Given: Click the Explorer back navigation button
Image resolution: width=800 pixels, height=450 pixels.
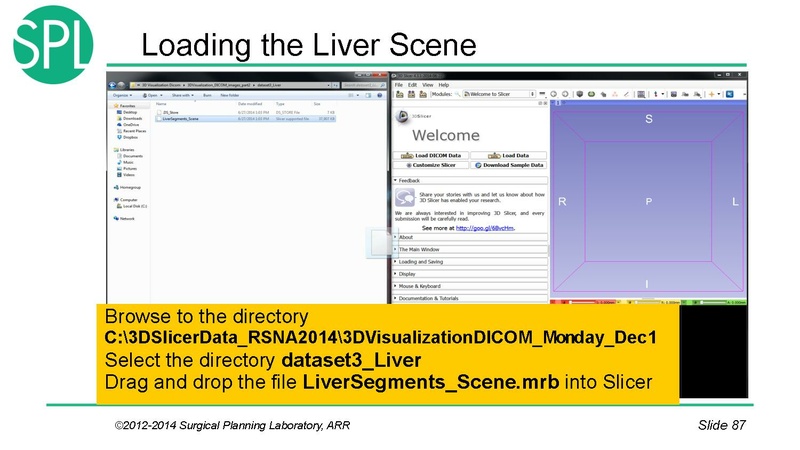Looking at the screenshot, I should [112, 85].
